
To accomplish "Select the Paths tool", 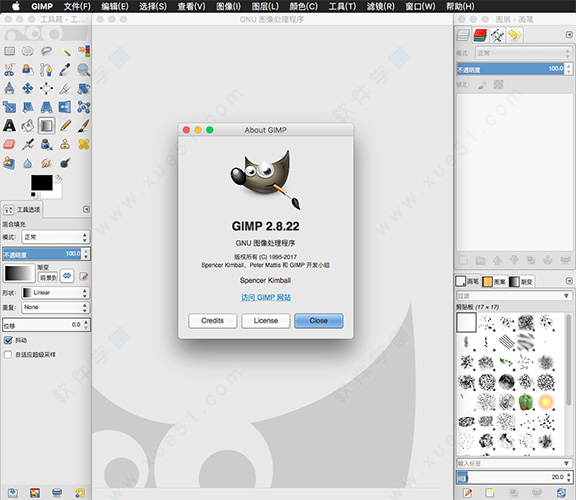I will [x=47, y=70].
